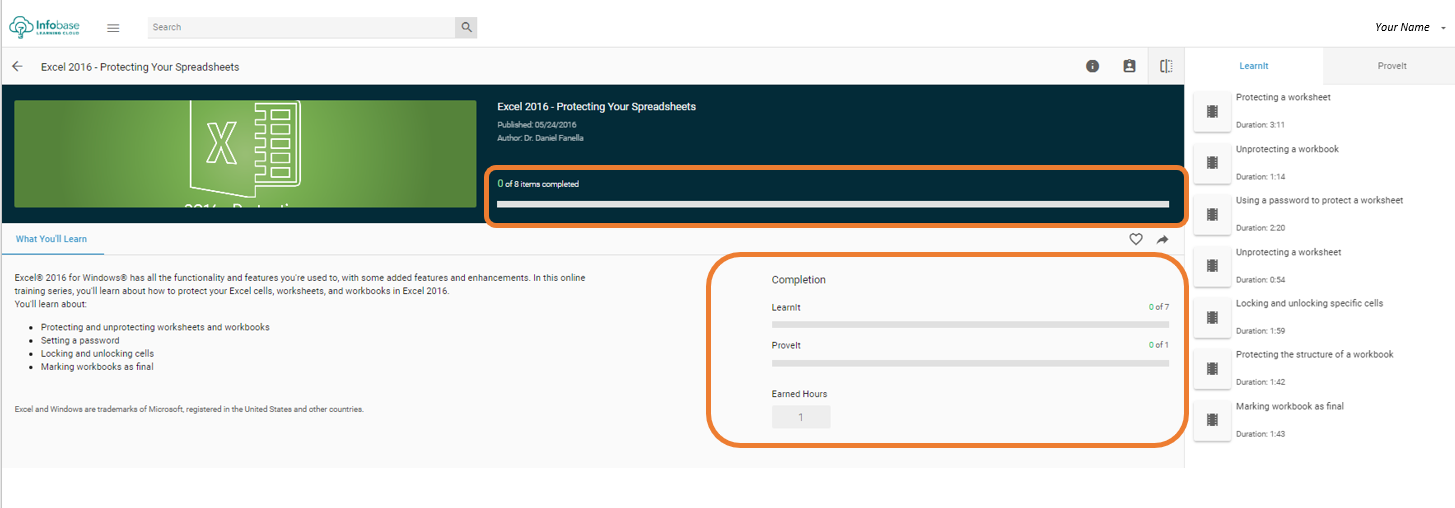
Task: Click the Earned Hours value box
Action: (x=801, y=417)
